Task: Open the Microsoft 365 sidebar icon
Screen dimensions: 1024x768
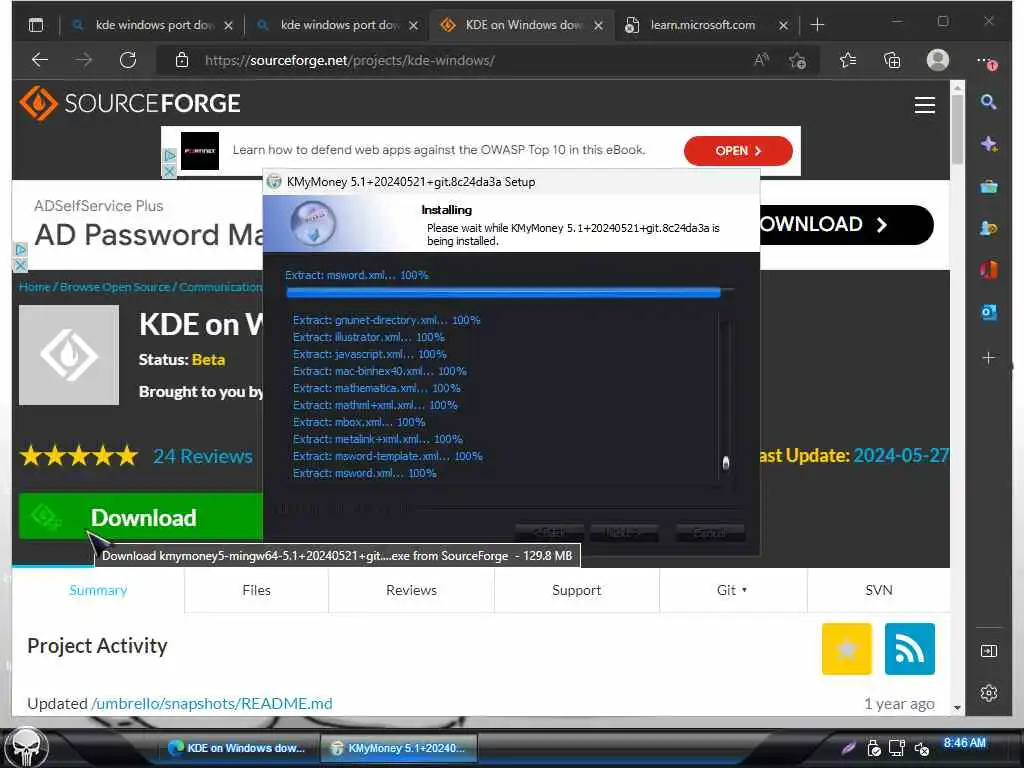Action: click(x=989, y=269)
